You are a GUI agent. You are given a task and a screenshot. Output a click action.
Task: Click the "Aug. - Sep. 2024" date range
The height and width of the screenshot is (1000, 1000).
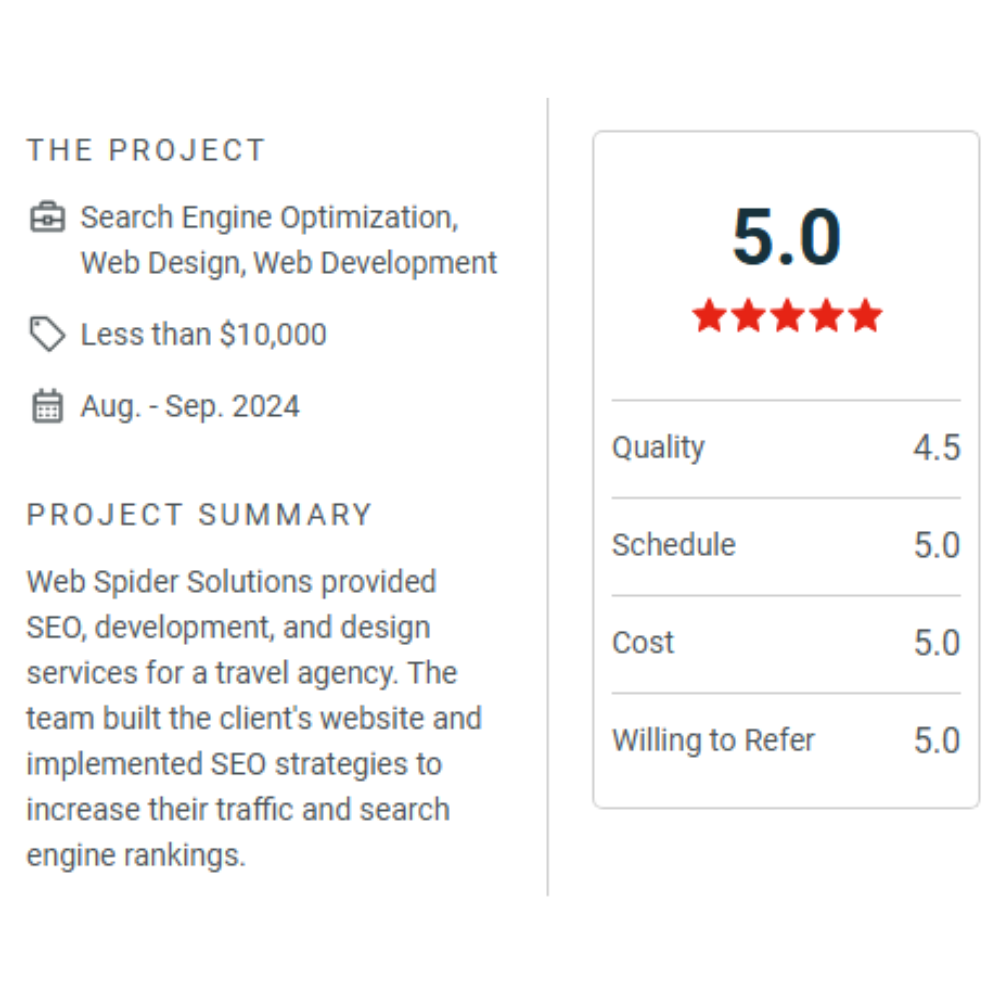190,406
